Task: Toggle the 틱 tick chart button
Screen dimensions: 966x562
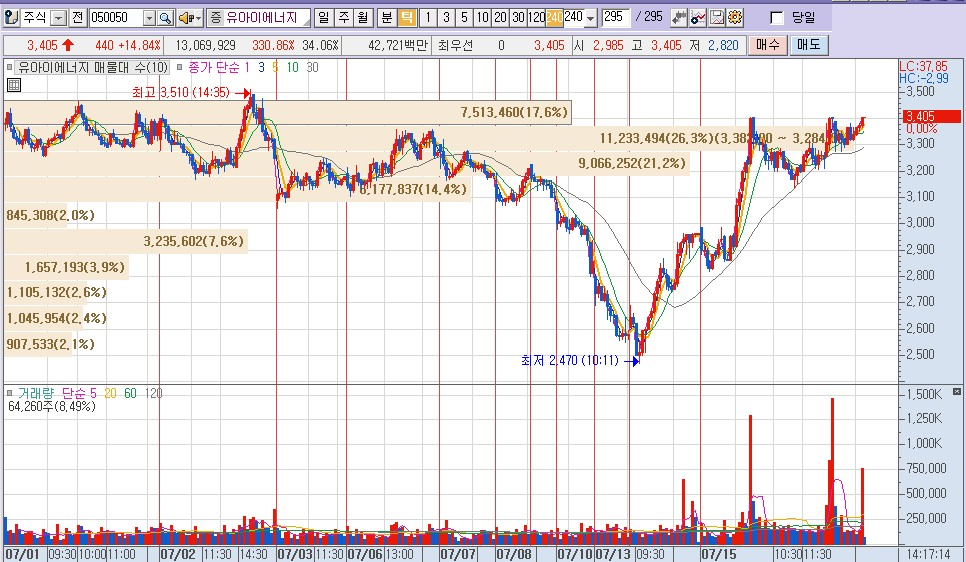Action: 406,18
